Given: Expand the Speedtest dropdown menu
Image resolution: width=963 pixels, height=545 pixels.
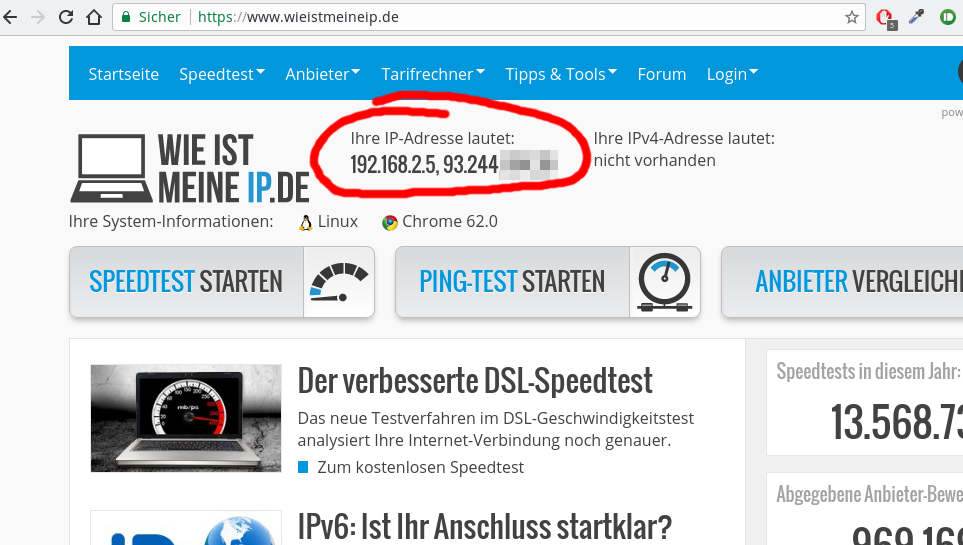Looking at the screenshot, I should coord(222,74).
